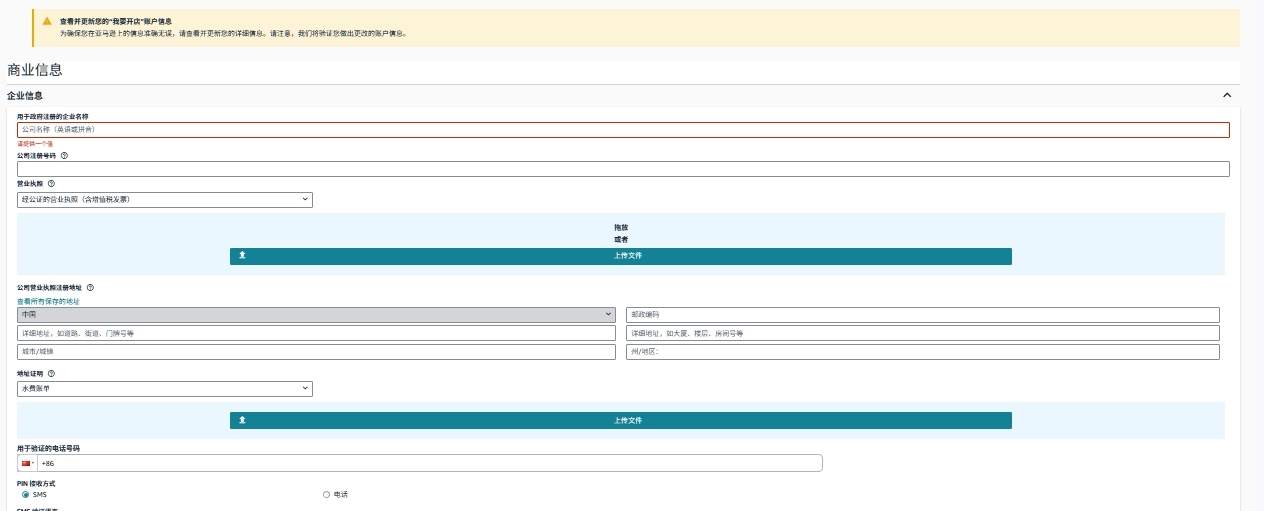1264x511 pixels.
Task: Select 电话 as PIN receiving method
Action: [x=326, y=495]
